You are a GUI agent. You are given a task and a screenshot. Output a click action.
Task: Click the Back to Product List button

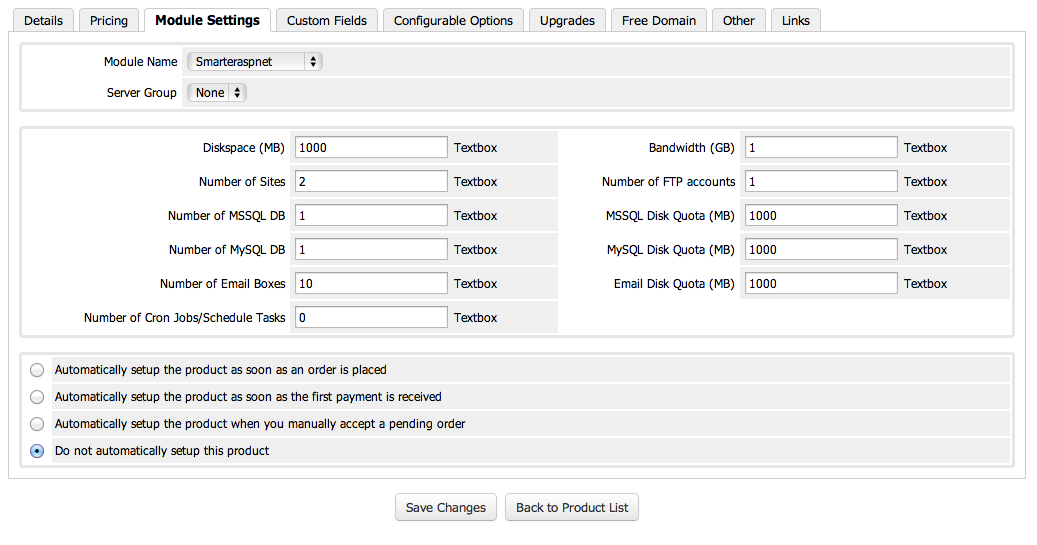pos(572,507)
